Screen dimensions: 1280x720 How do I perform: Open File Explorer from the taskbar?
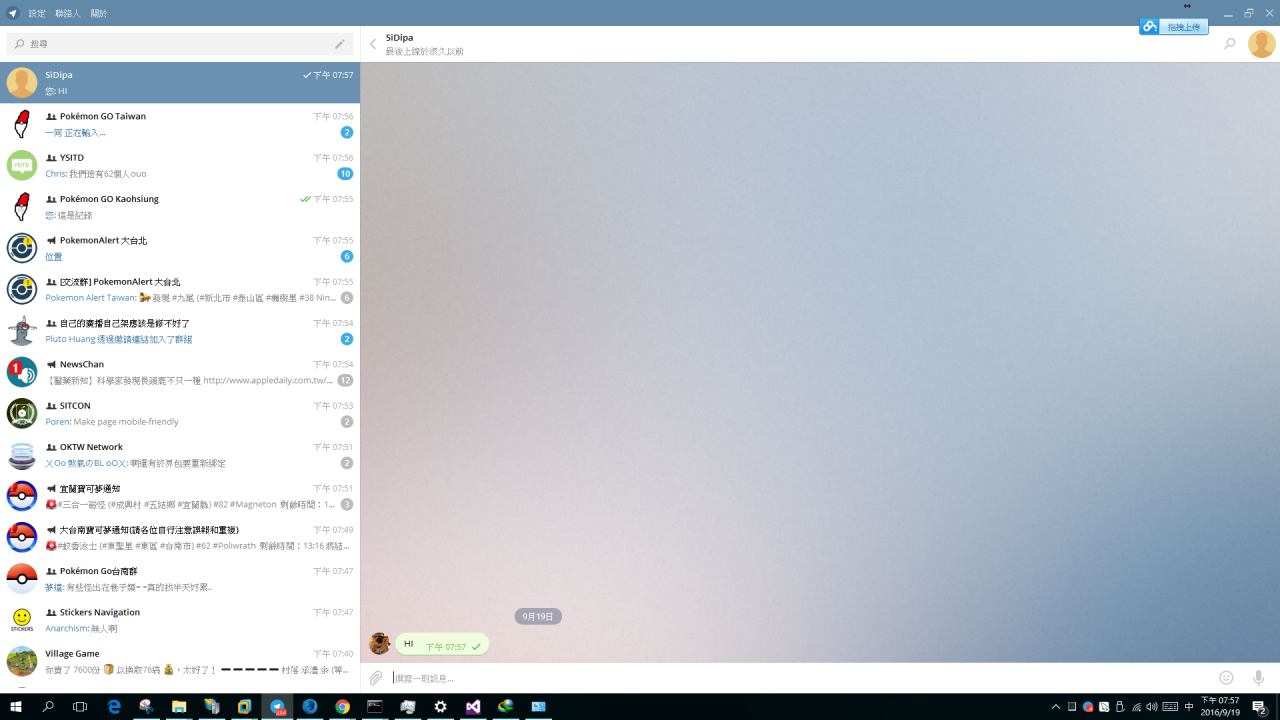pyautogui.click(x=179, y=706)
